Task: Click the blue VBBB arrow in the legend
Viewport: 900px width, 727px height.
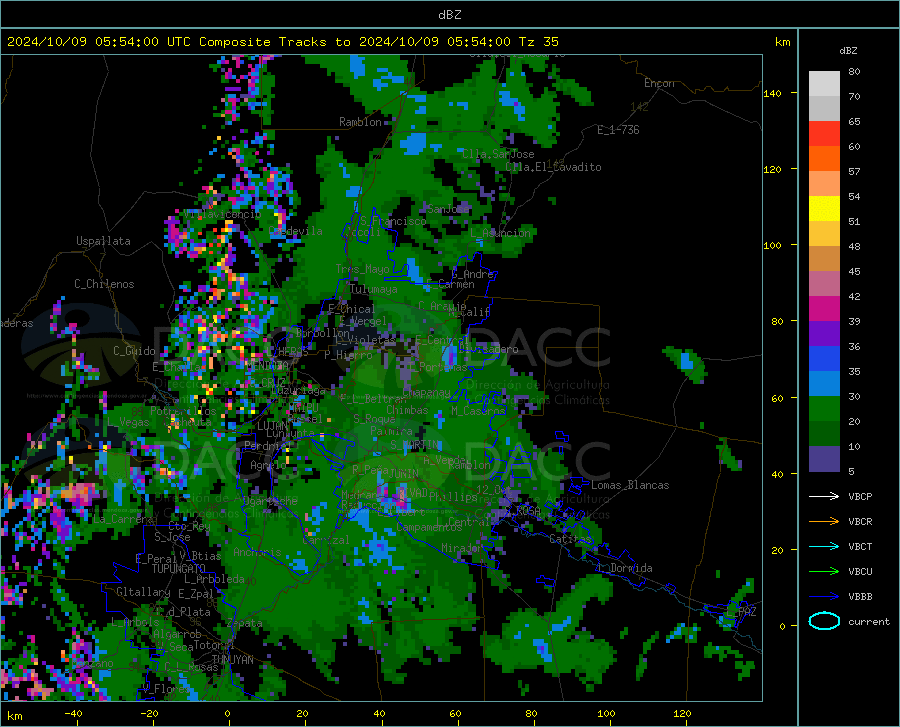Action: point(824,597)
